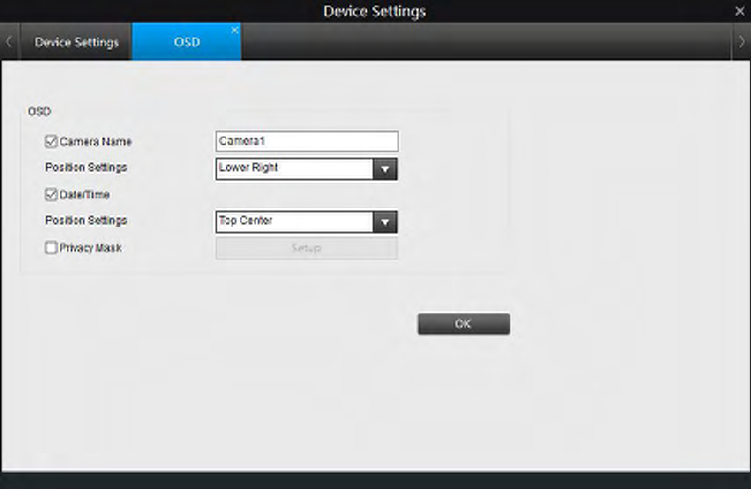
Task: Click the right tab-scroll arrow
Action: click(741, 42)
